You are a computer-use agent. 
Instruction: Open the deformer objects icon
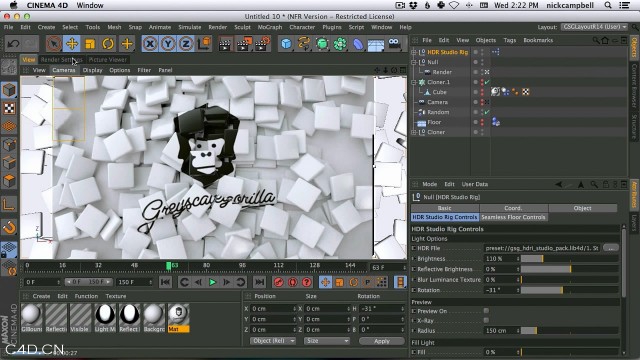358,44
